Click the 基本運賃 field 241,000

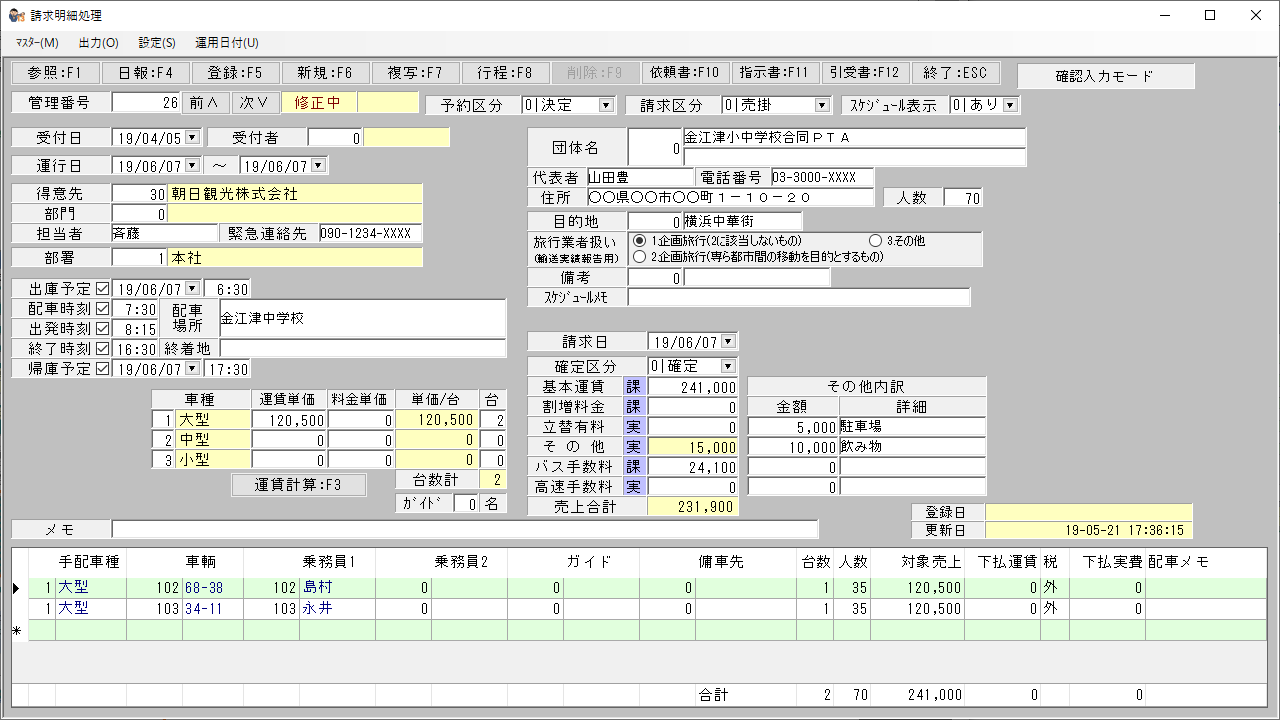coord(693,387)
